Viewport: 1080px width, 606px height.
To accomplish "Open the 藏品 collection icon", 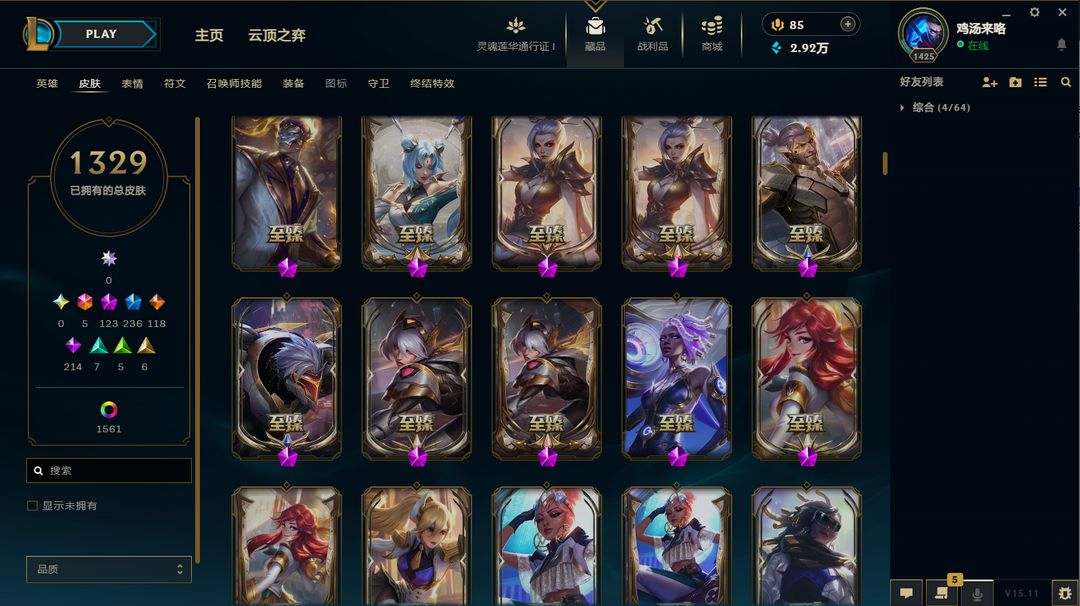I will pos(595,28).
